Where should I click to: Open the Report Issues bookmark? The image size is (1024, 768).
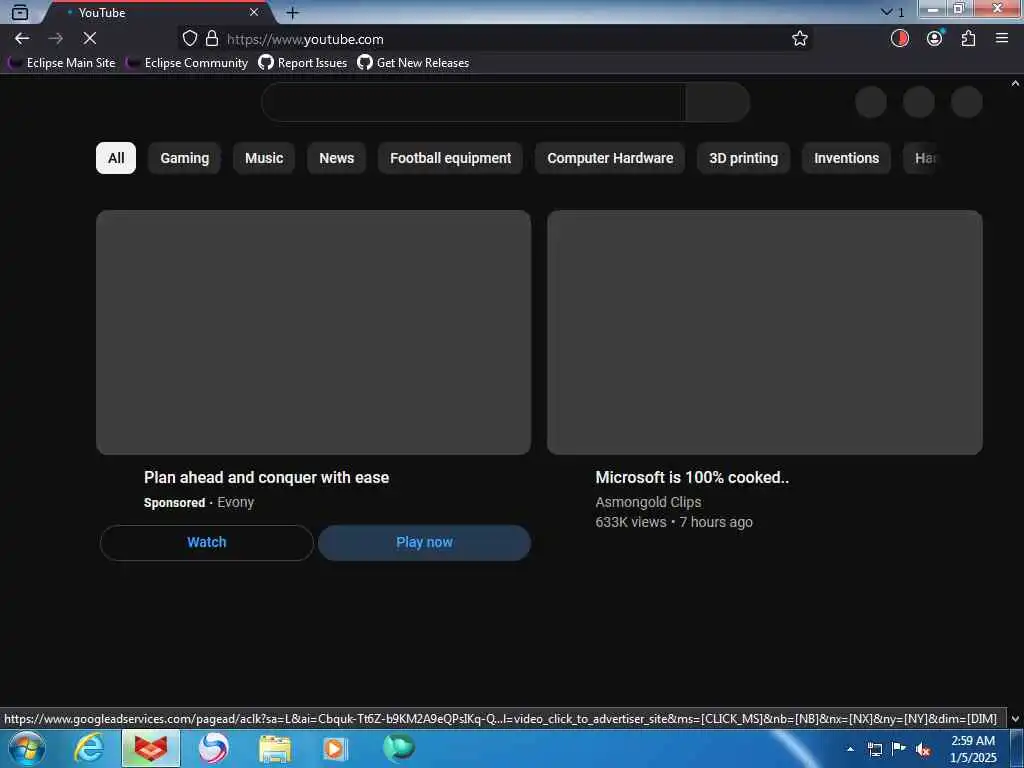click(x=302, y=63)
